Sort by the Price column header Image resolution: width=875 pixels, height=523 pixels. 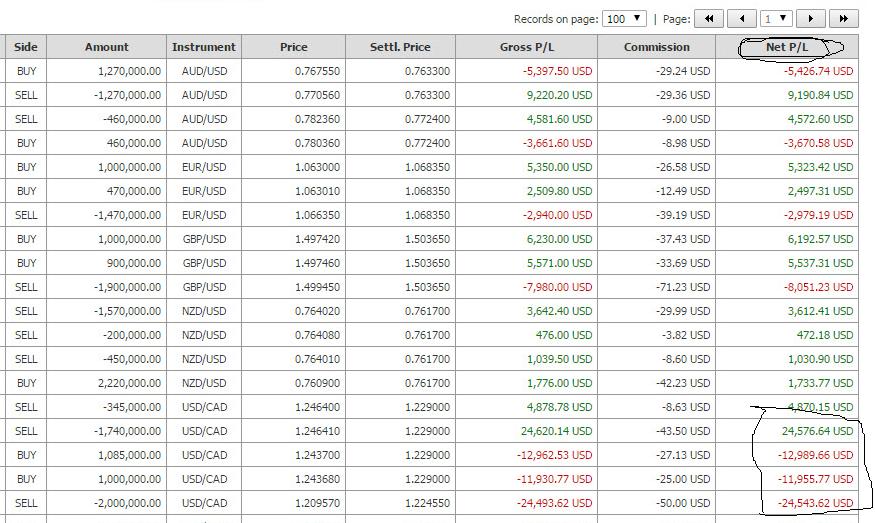point(294,47)
